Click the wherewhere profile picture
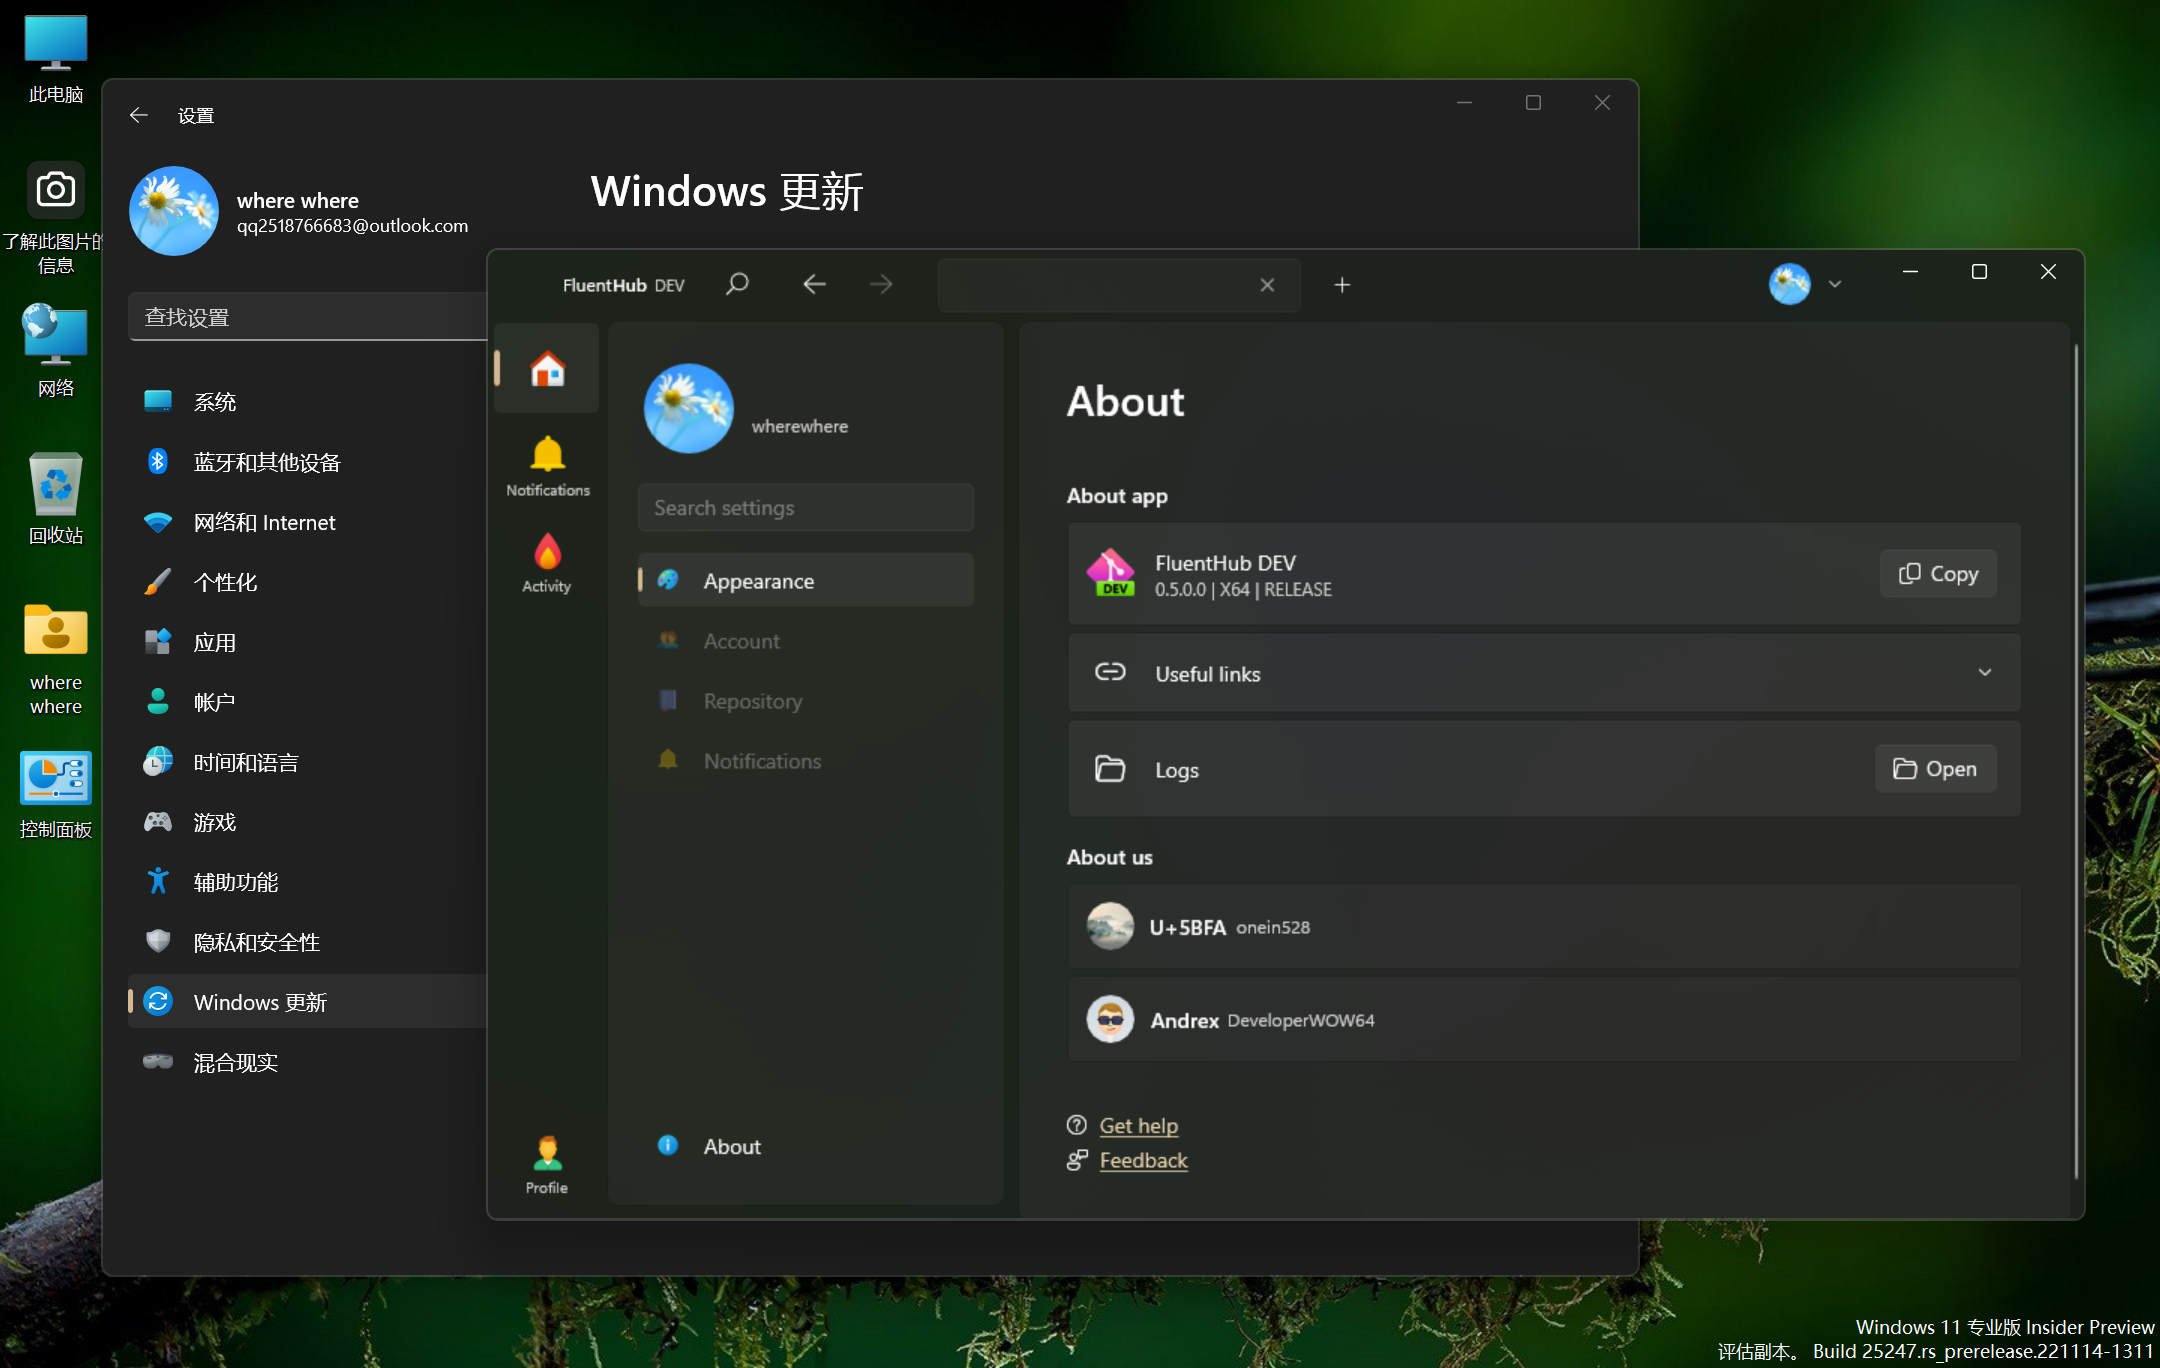 (x=688, y=408)
